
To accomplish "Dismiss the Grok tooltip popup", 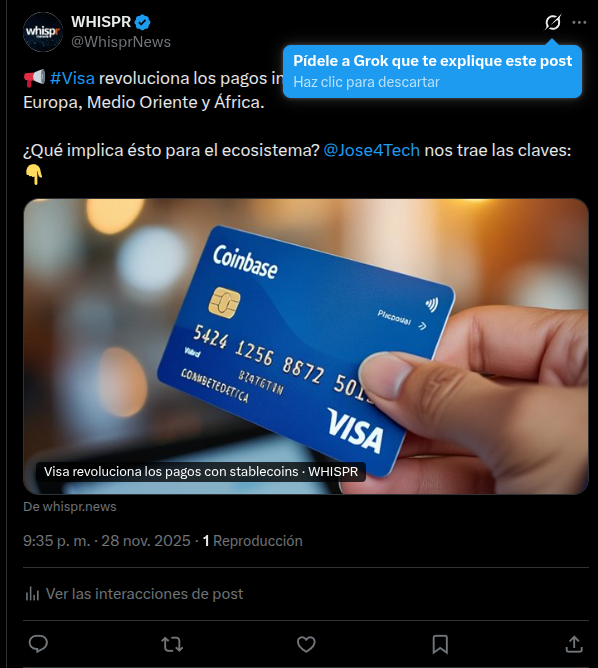I will tap(432, 72).
